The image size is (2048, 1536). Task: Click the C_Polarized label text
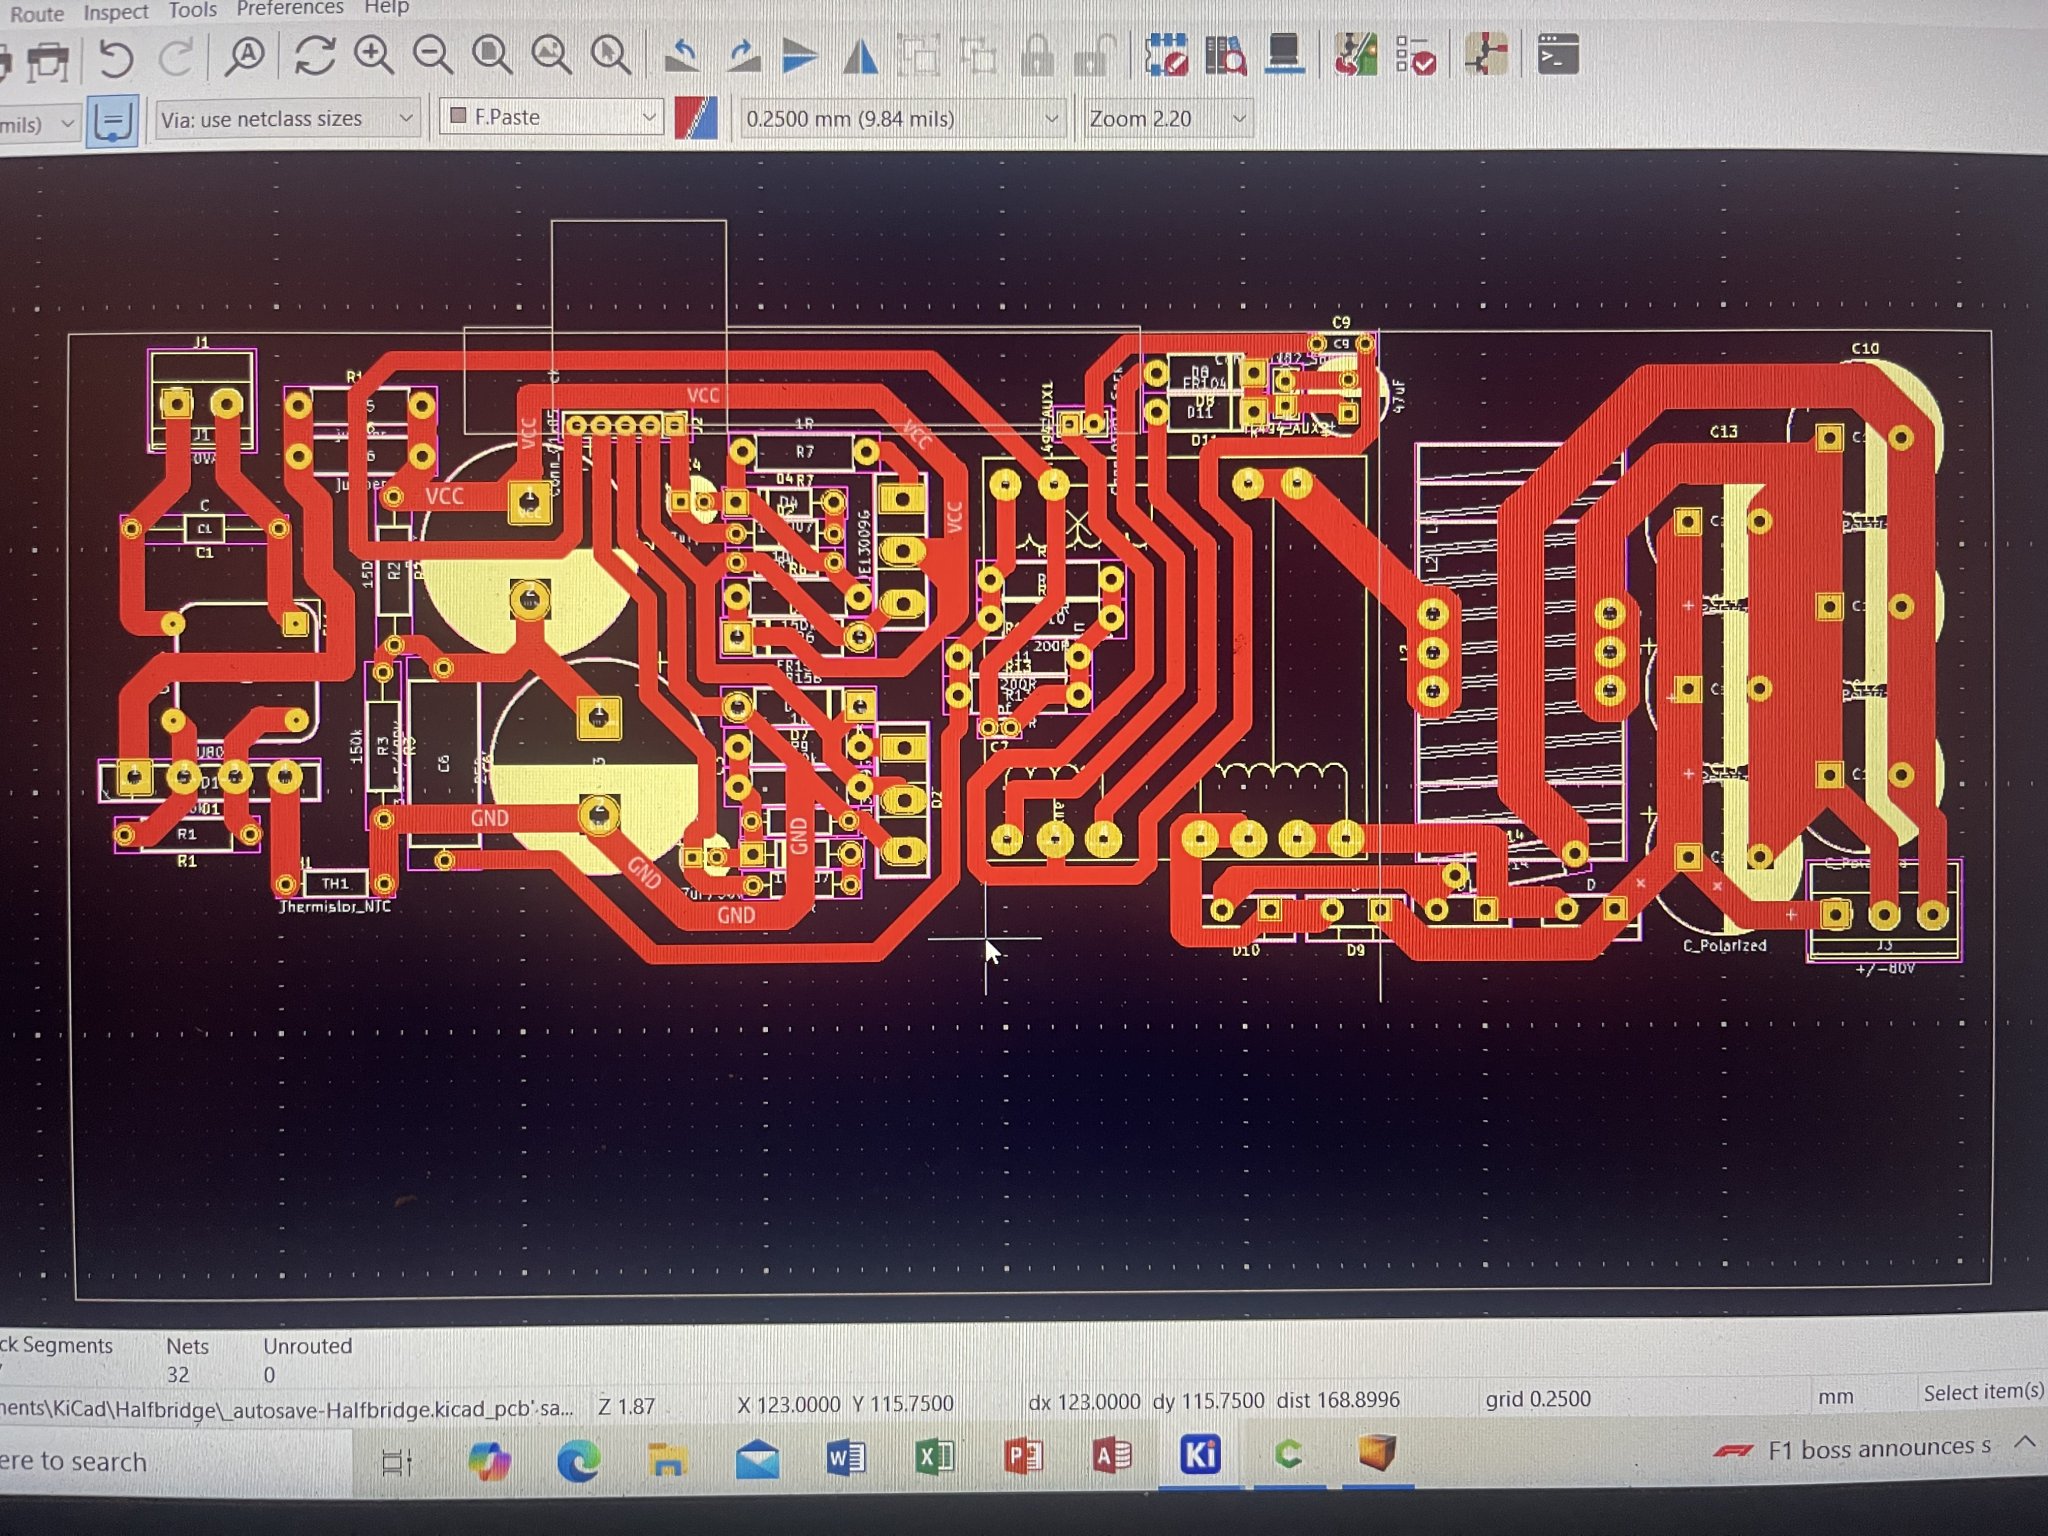[1724, 945]
